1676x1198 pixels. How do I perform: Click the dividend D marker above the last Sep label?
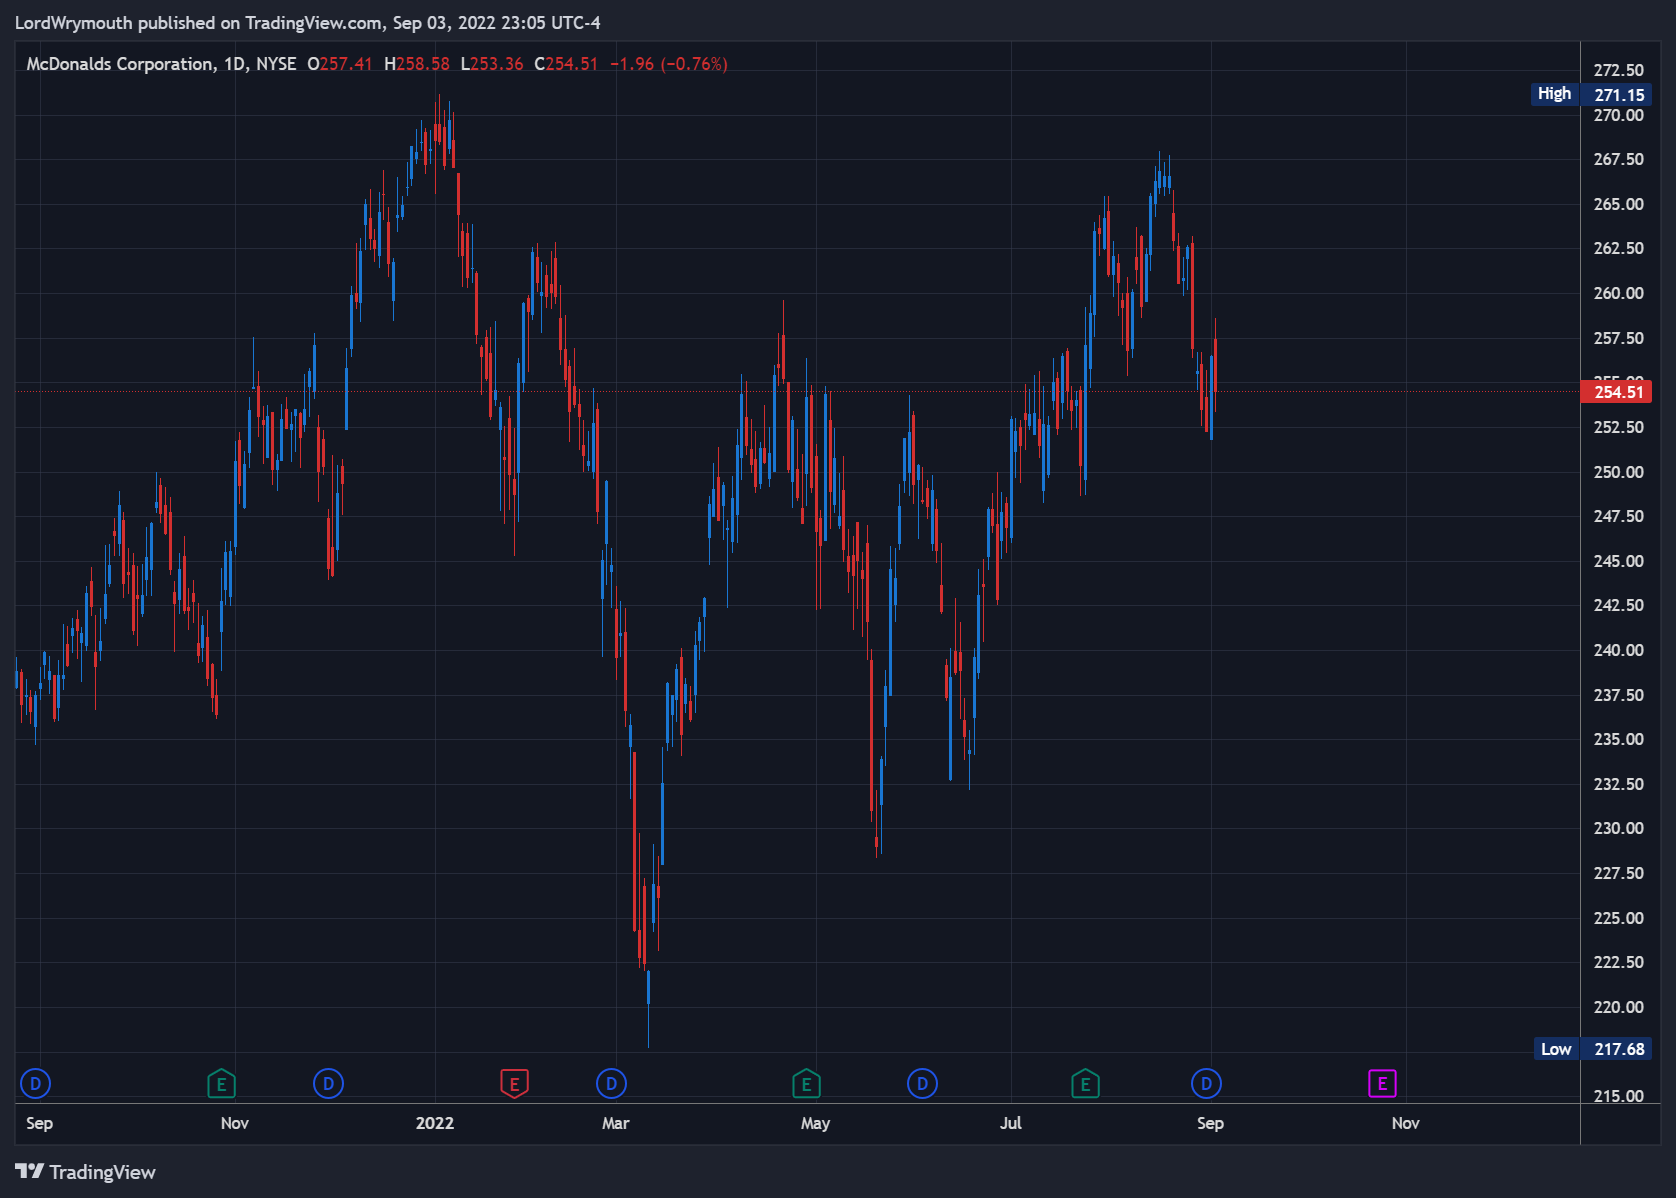[1206, 1083]
